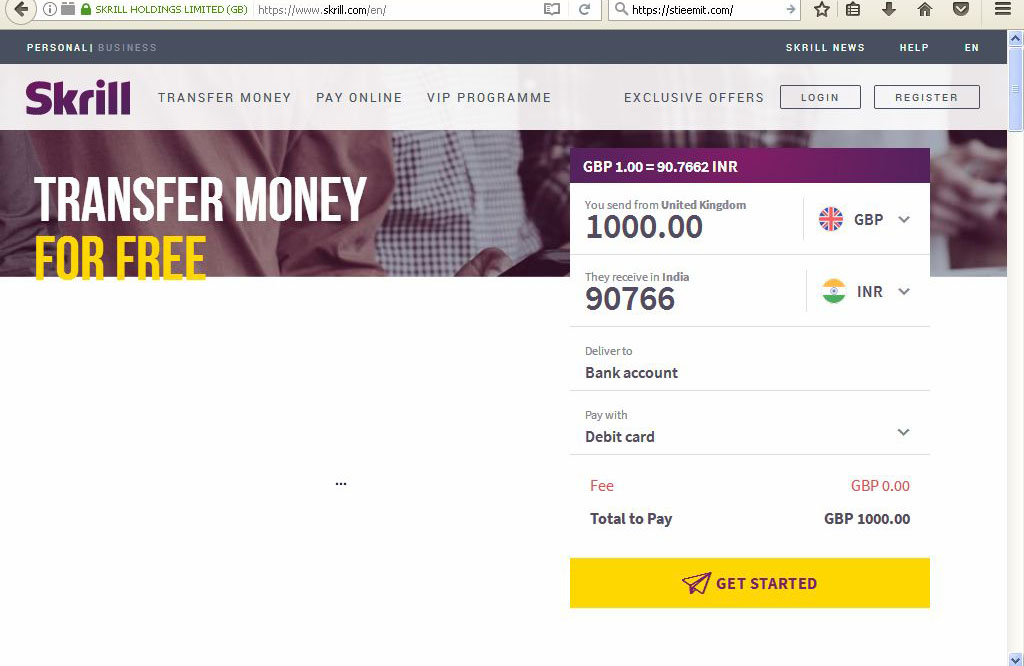
Task: Toggle reader view icon in the address bar
Action: 552,9
